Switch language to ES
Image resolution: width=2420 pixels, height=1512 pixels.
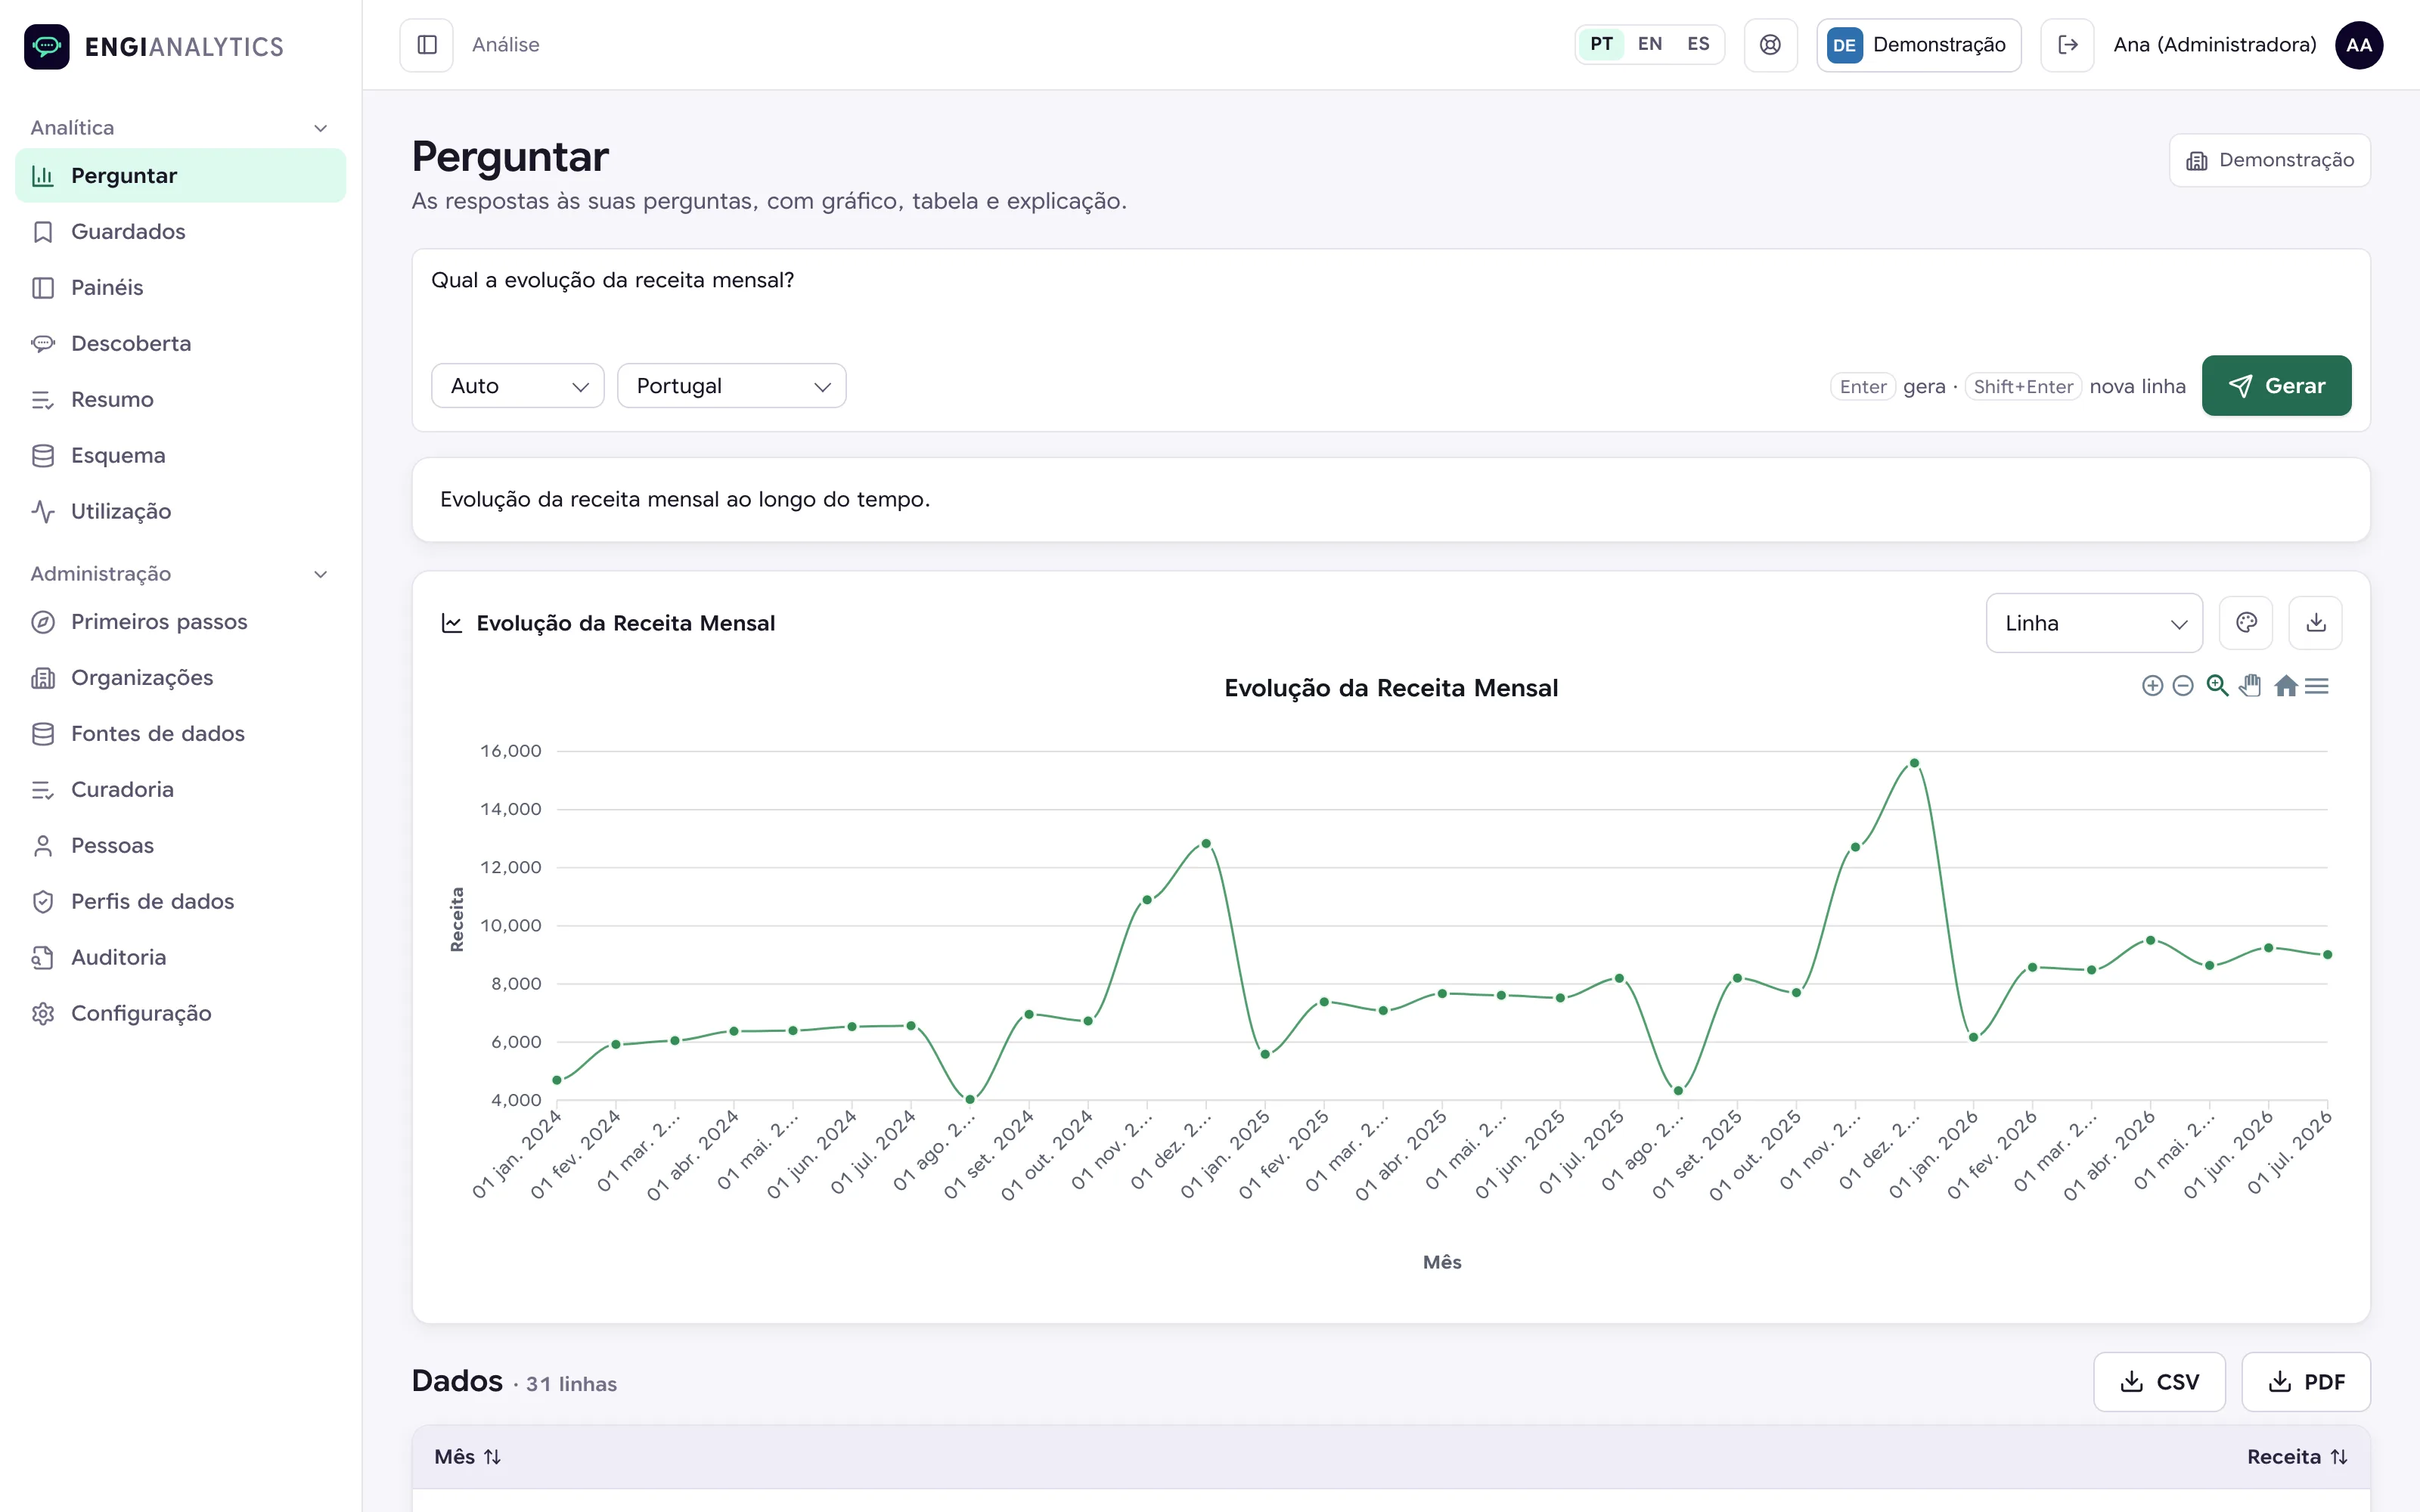click(x=1698, y=44)
